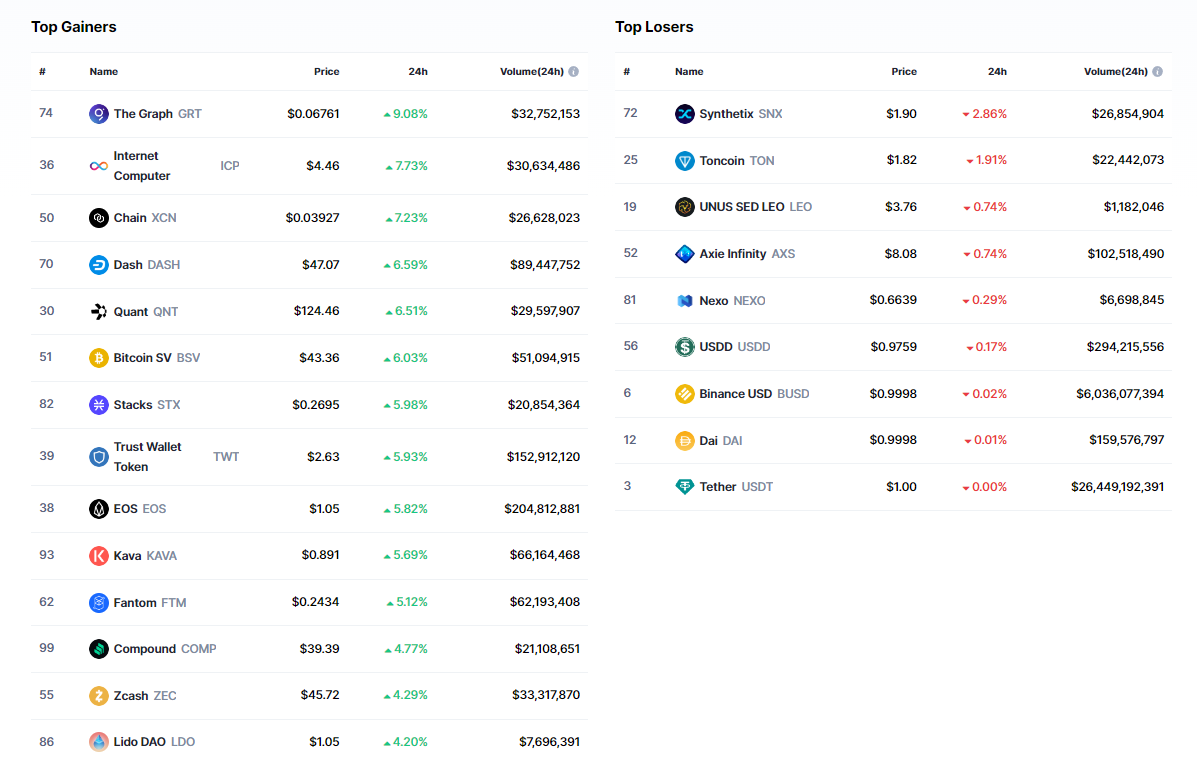Click the Synthetix SNX logo icon
The image size is (1197, 757).
(x=685, y=114)
